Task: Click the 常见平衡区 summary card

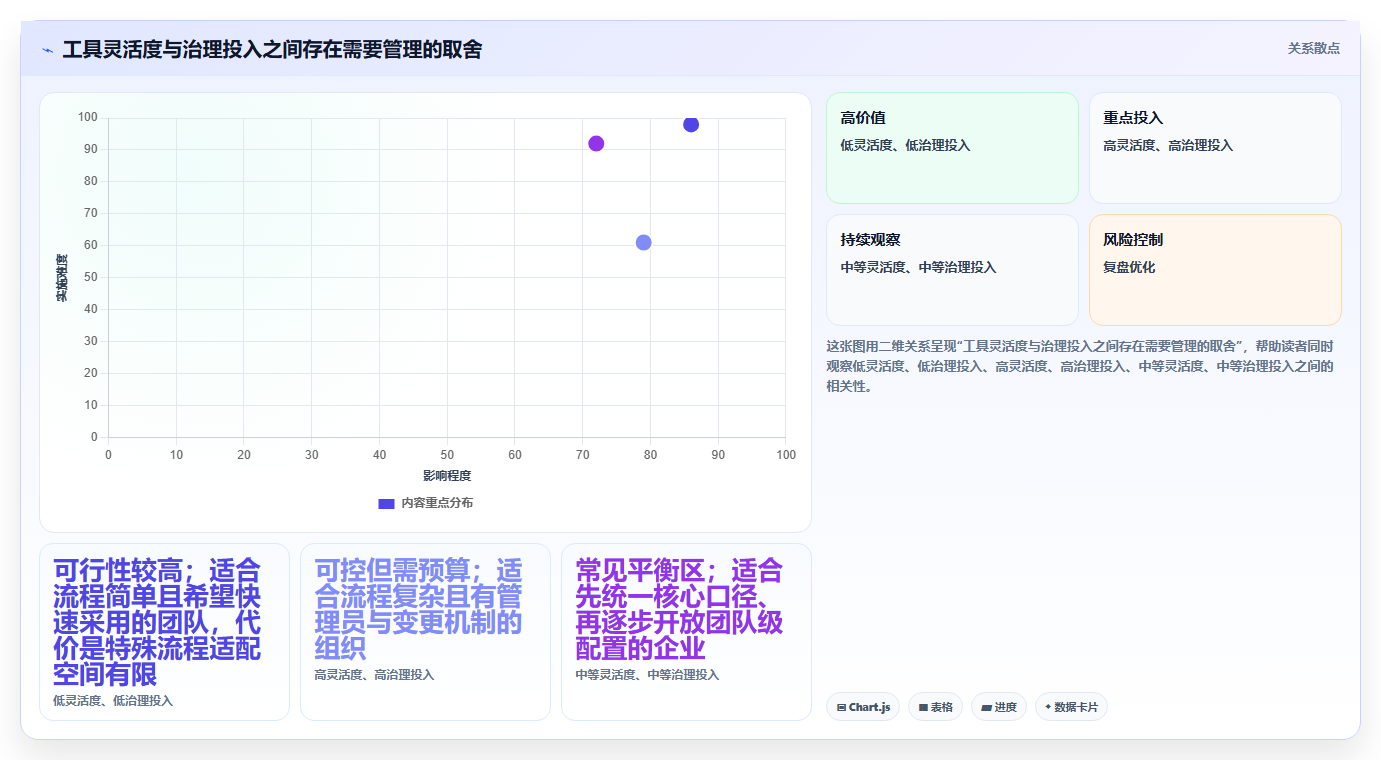Action: pyautogui.click(x=686, y=632)
